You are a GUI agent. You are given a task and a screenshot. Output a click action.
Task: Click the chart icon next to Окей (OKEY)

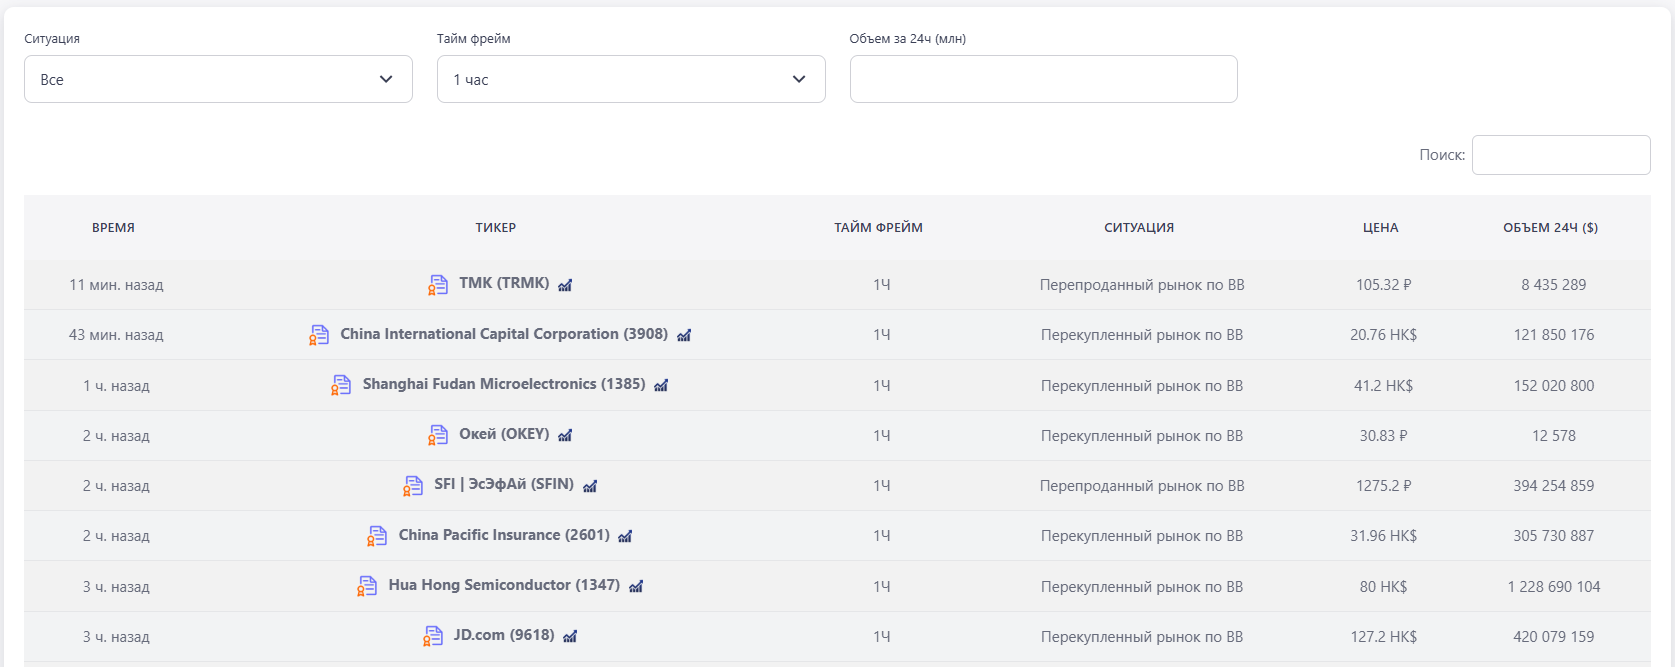[x=565, y=435]
